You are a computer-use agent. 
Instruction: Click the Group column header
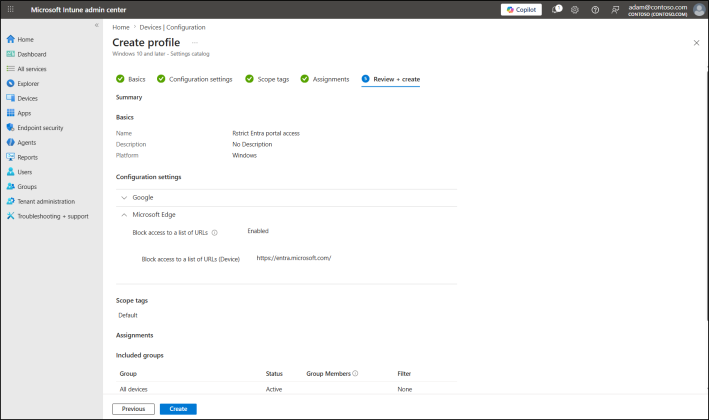click(128, 373)
